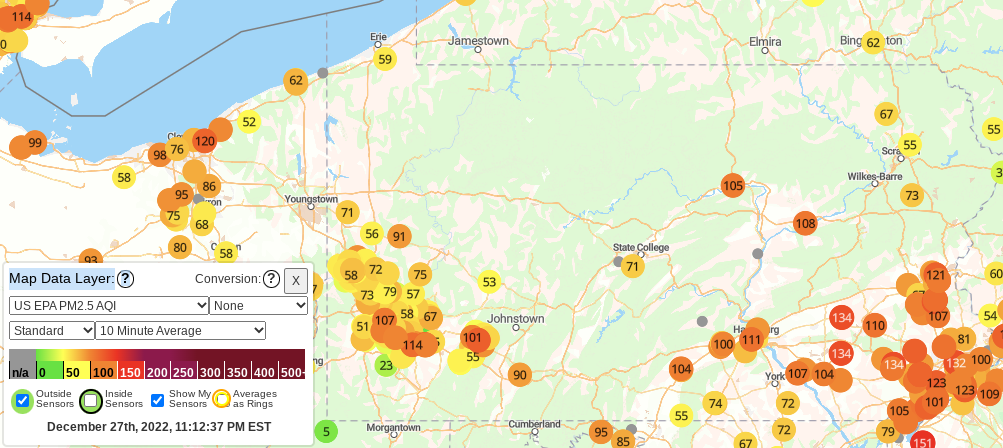Toggle the Show My Sensors checkbox
The width and height of the screenshot is (1003, 448).
click(157, 400)
